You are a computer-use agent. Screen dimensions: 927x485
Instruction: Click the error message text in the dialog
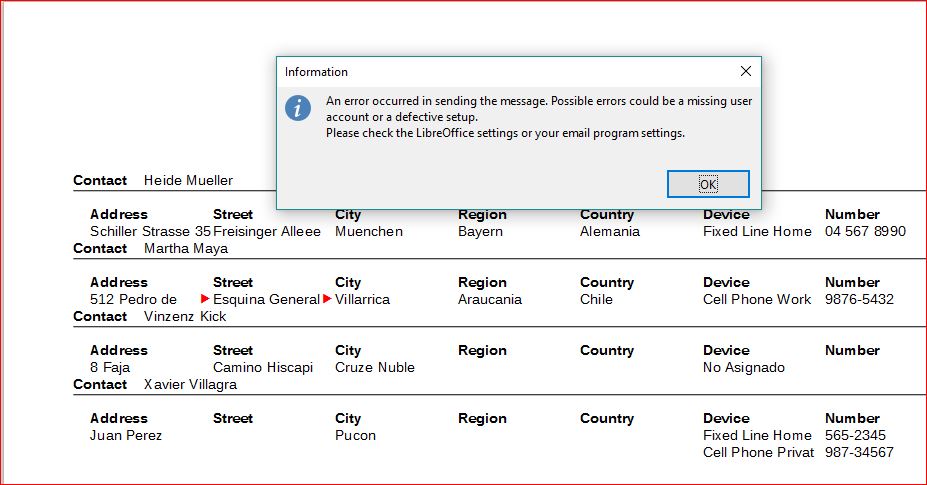click(539, 117)
